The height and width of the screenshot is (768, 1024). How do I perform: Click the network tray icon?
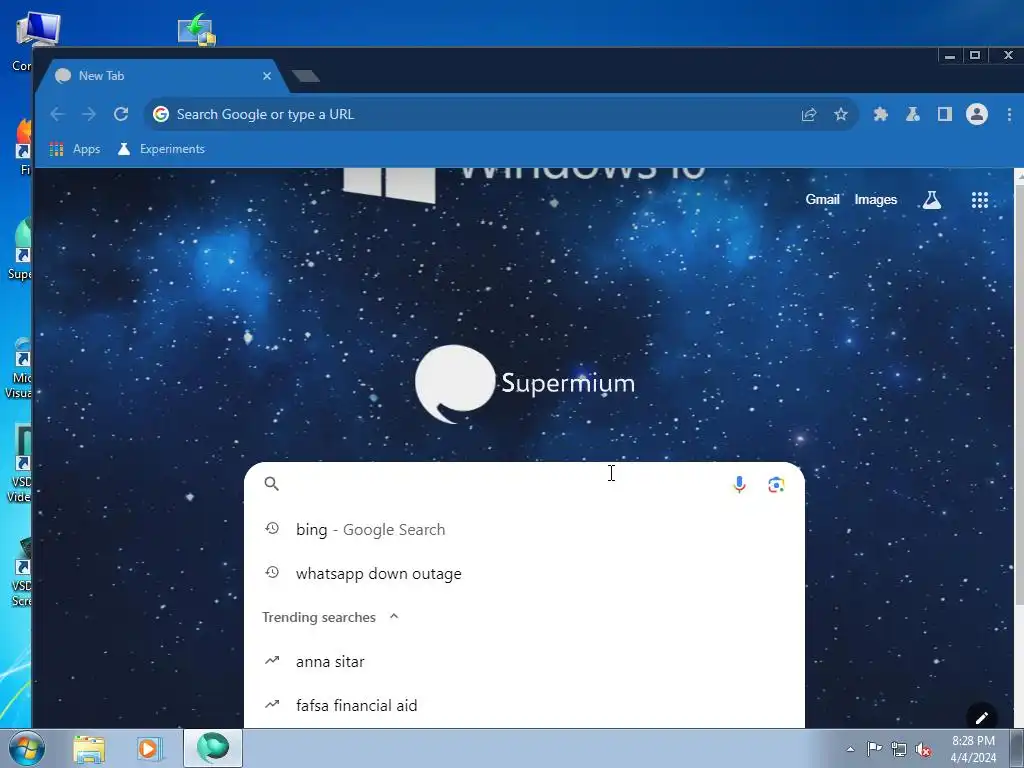[899, 750]
